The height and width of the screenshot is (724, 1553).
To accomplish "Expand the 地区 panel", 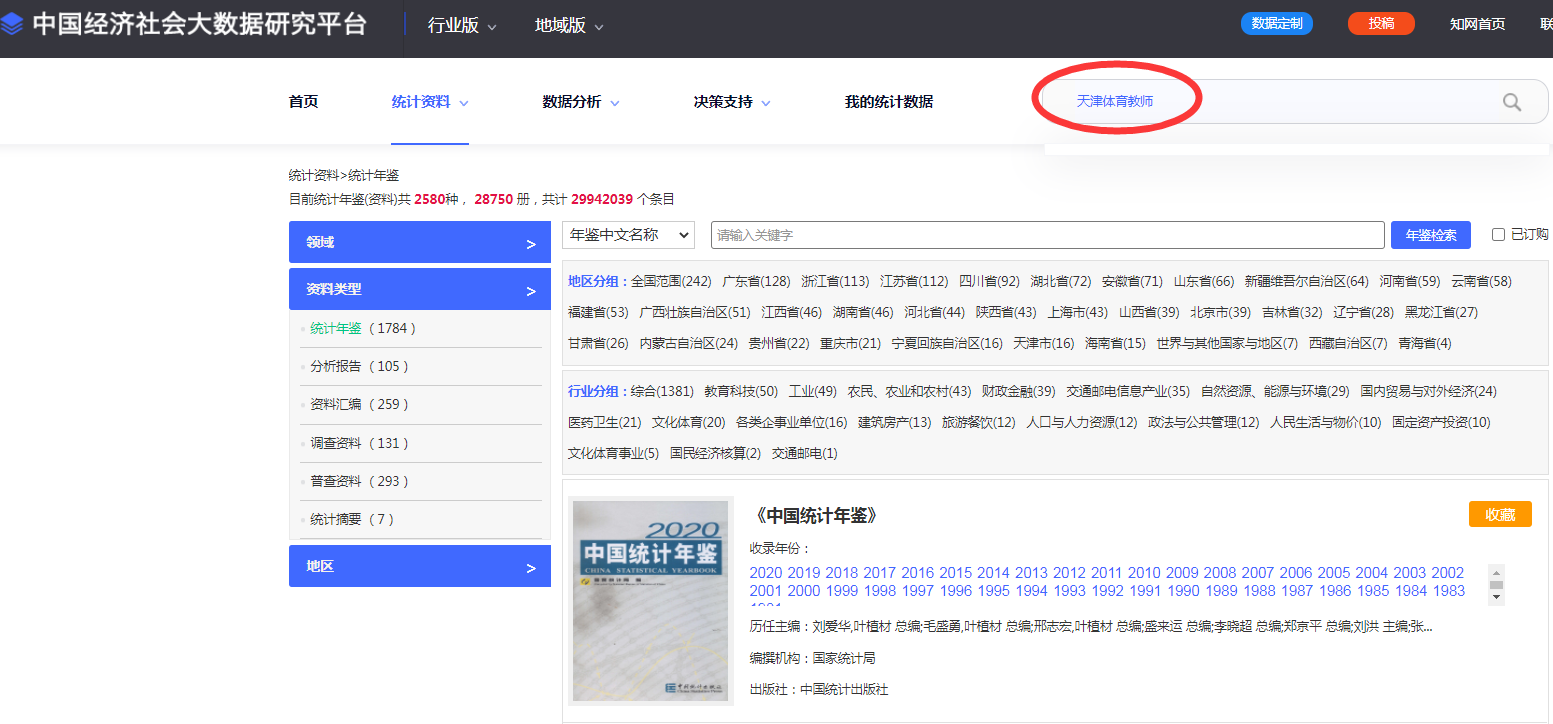I will (x=419, y=566).
